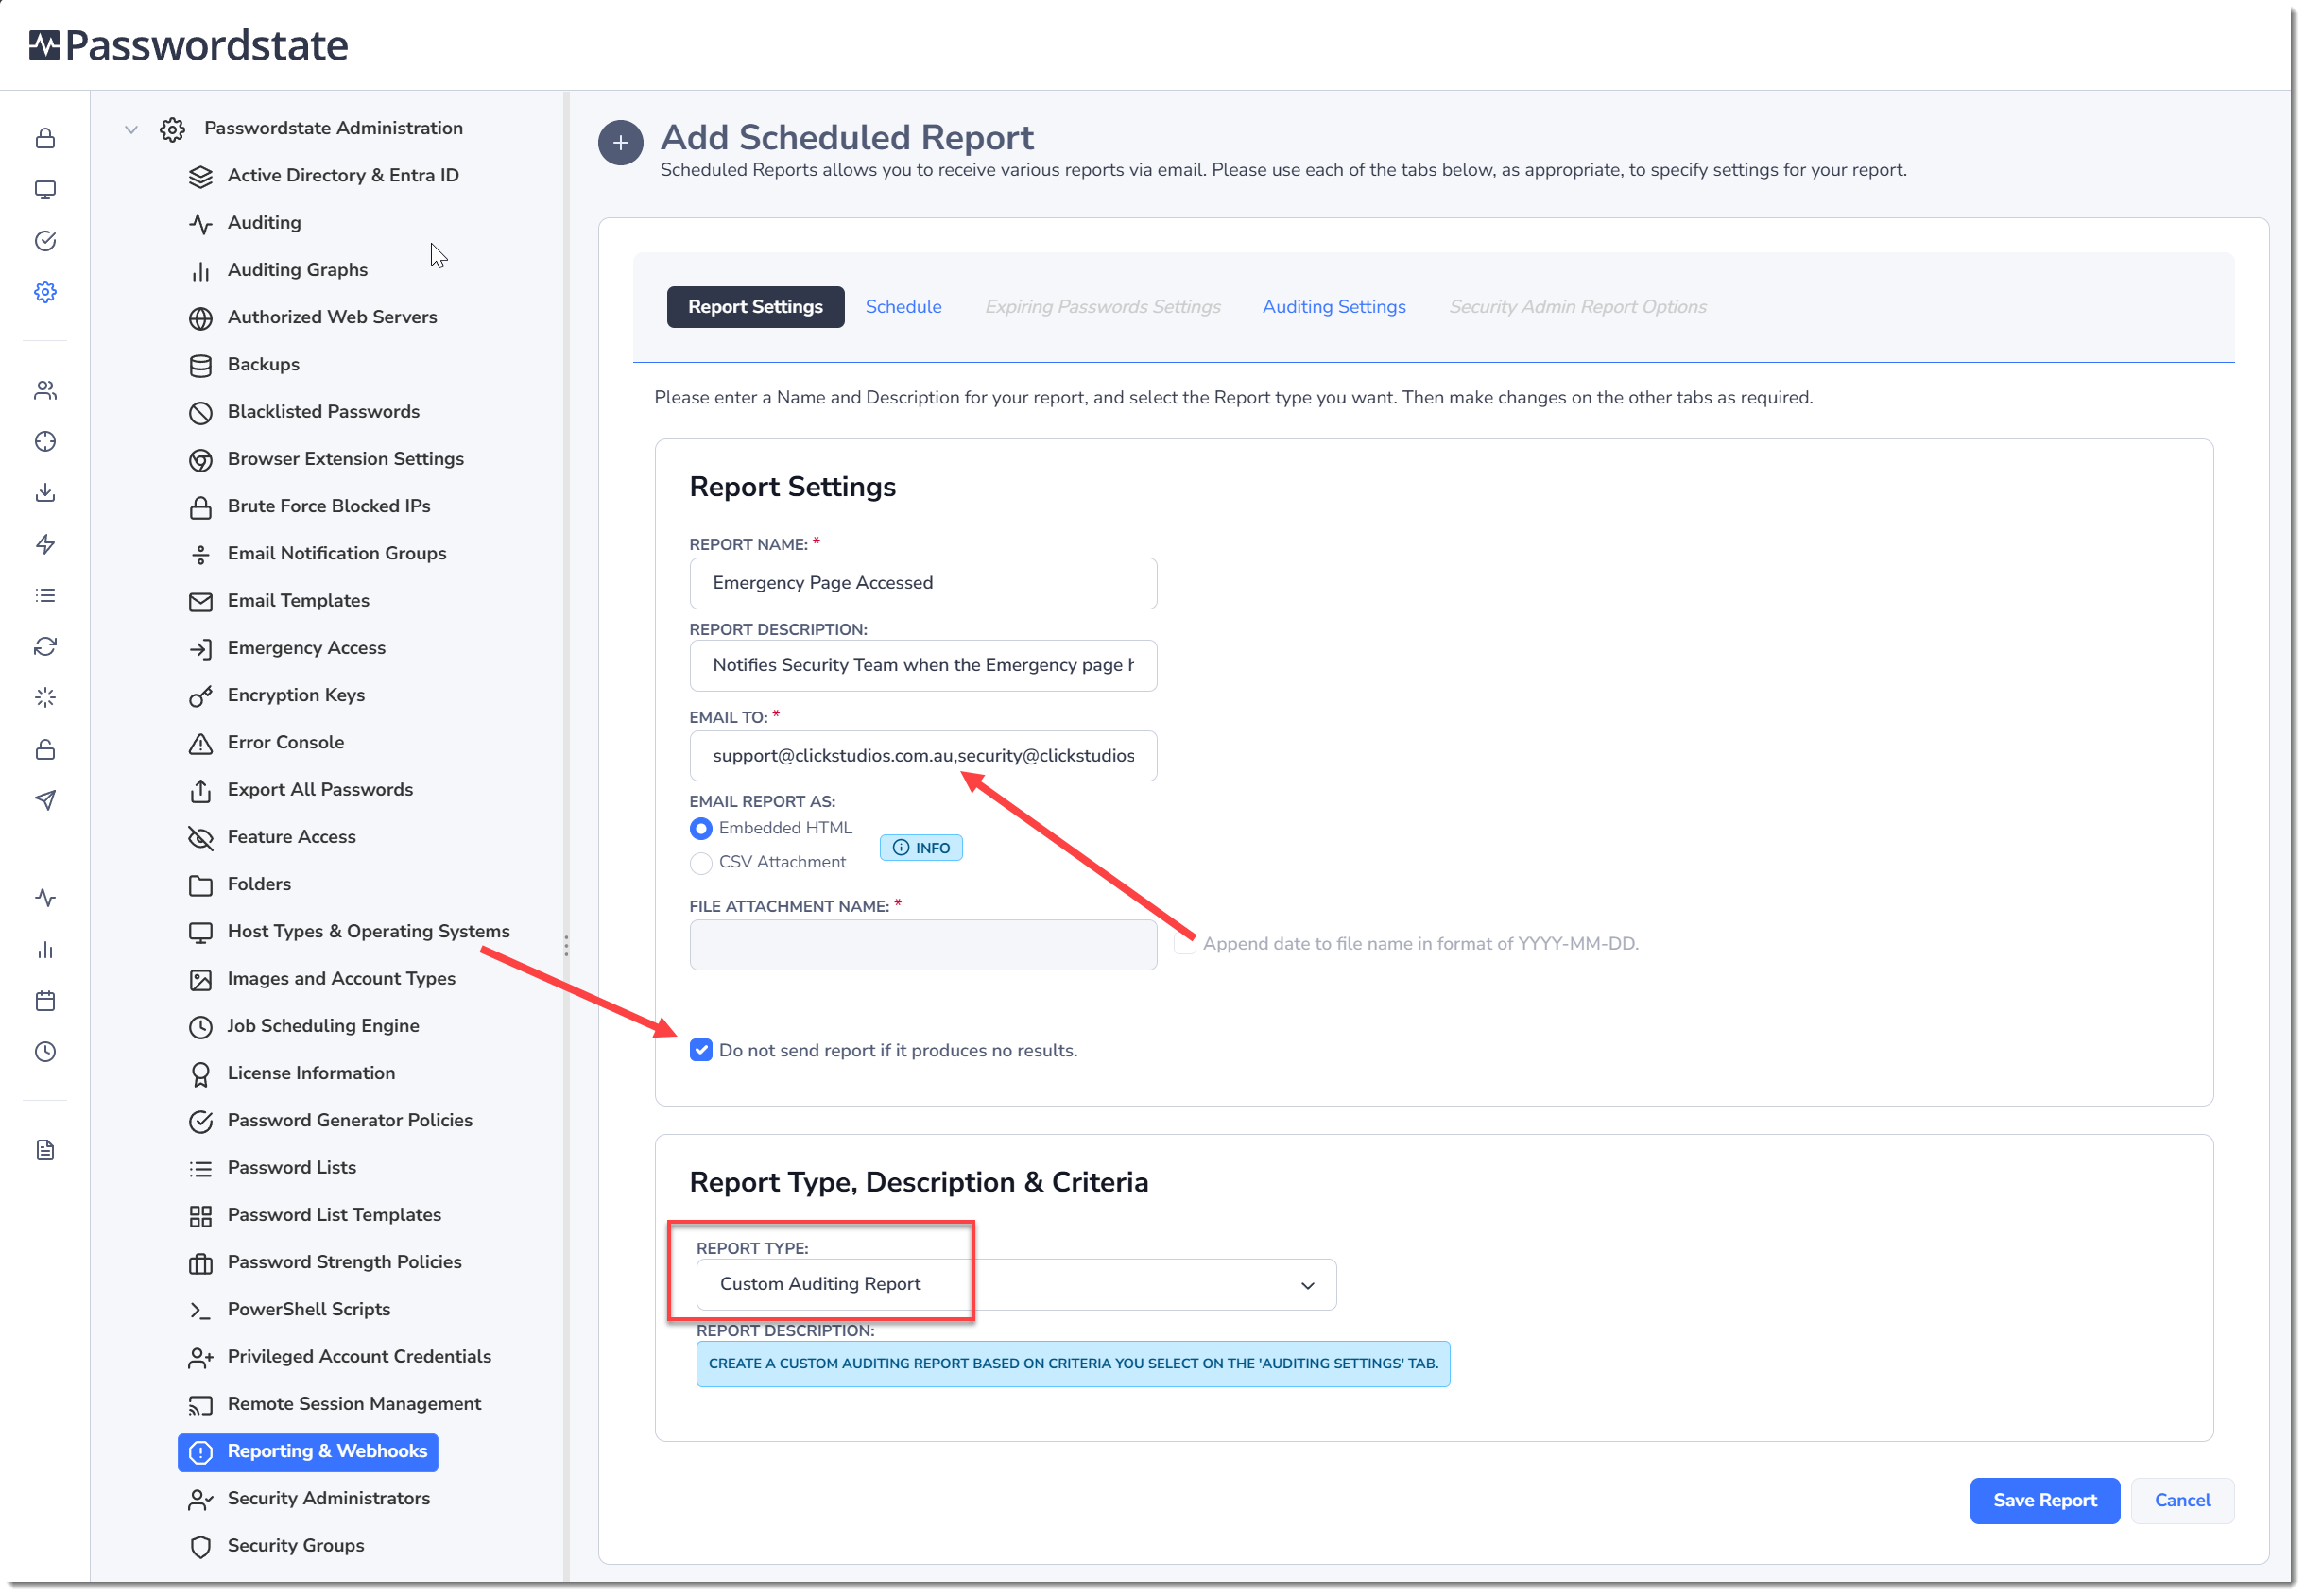This screenshot has height=1596, width=2305.
Task: Open Privileged Account Credentials in the tree
Action: click(359, 1357)
